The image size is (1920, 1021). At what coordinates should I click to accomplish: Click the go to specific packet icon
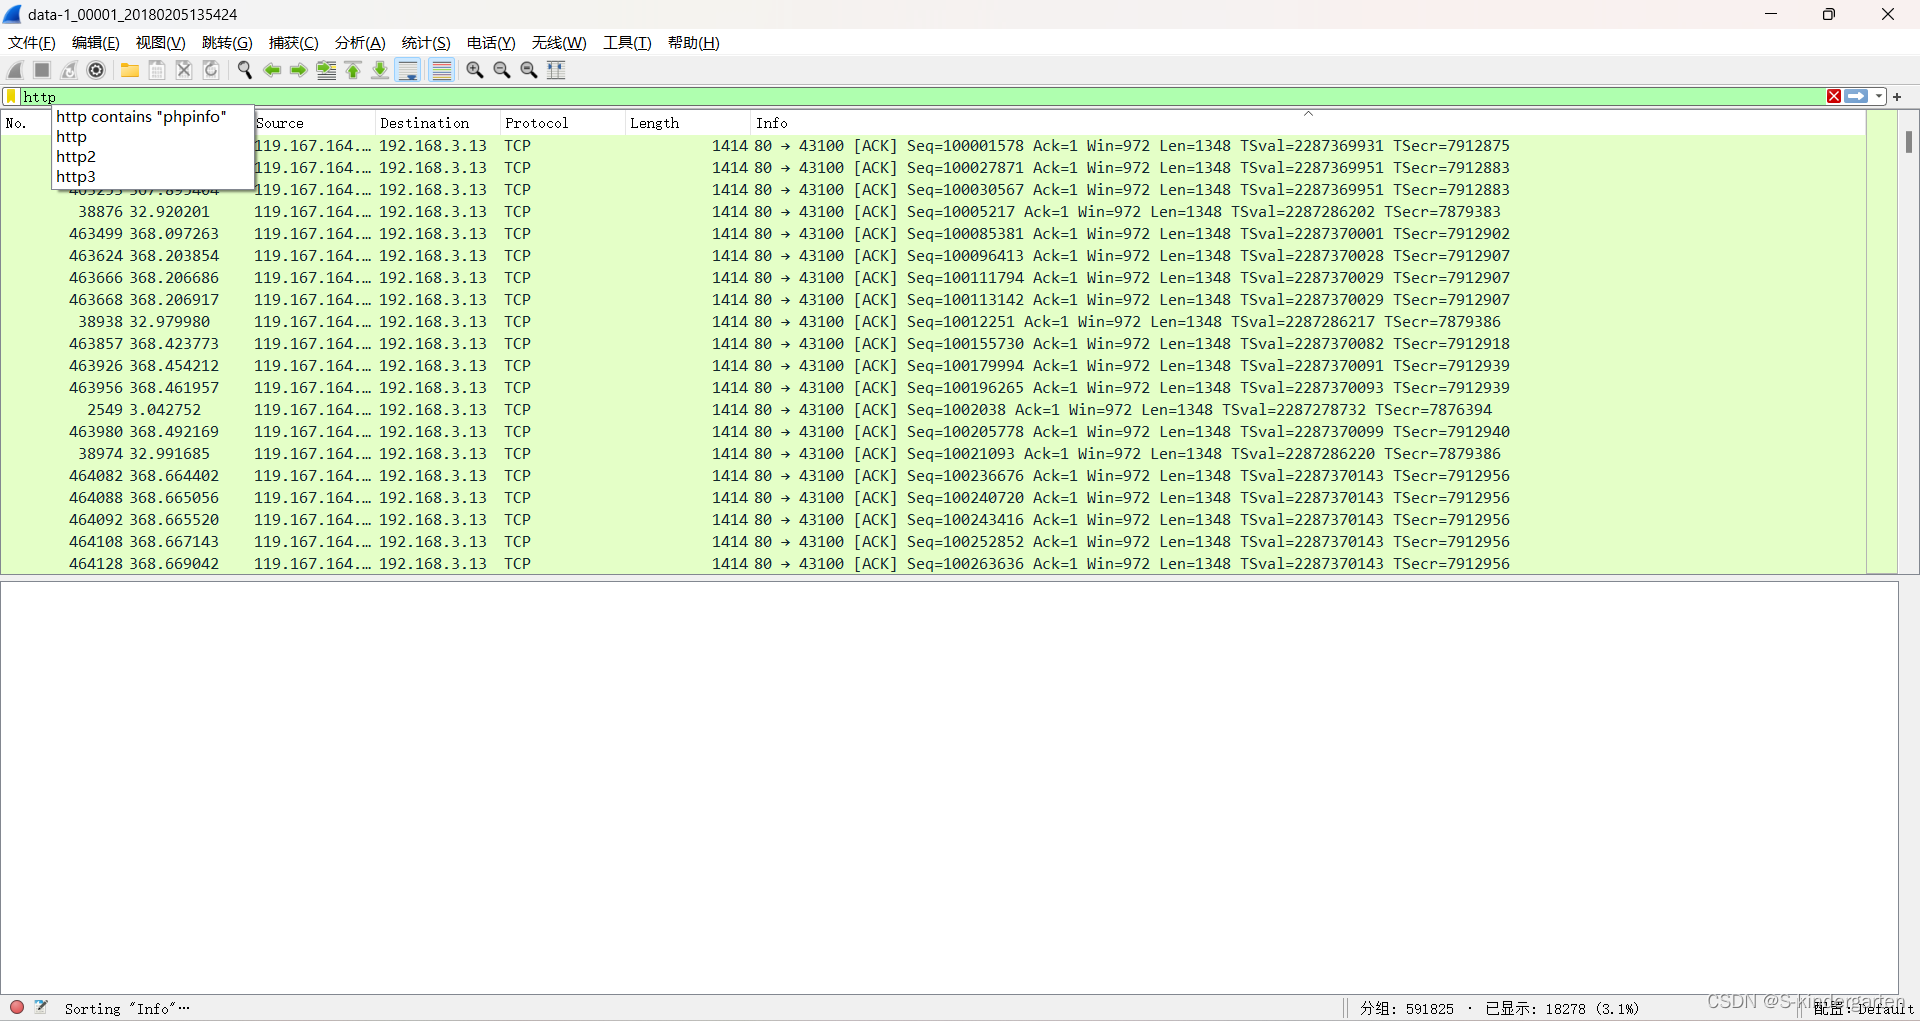pos(326,70)
